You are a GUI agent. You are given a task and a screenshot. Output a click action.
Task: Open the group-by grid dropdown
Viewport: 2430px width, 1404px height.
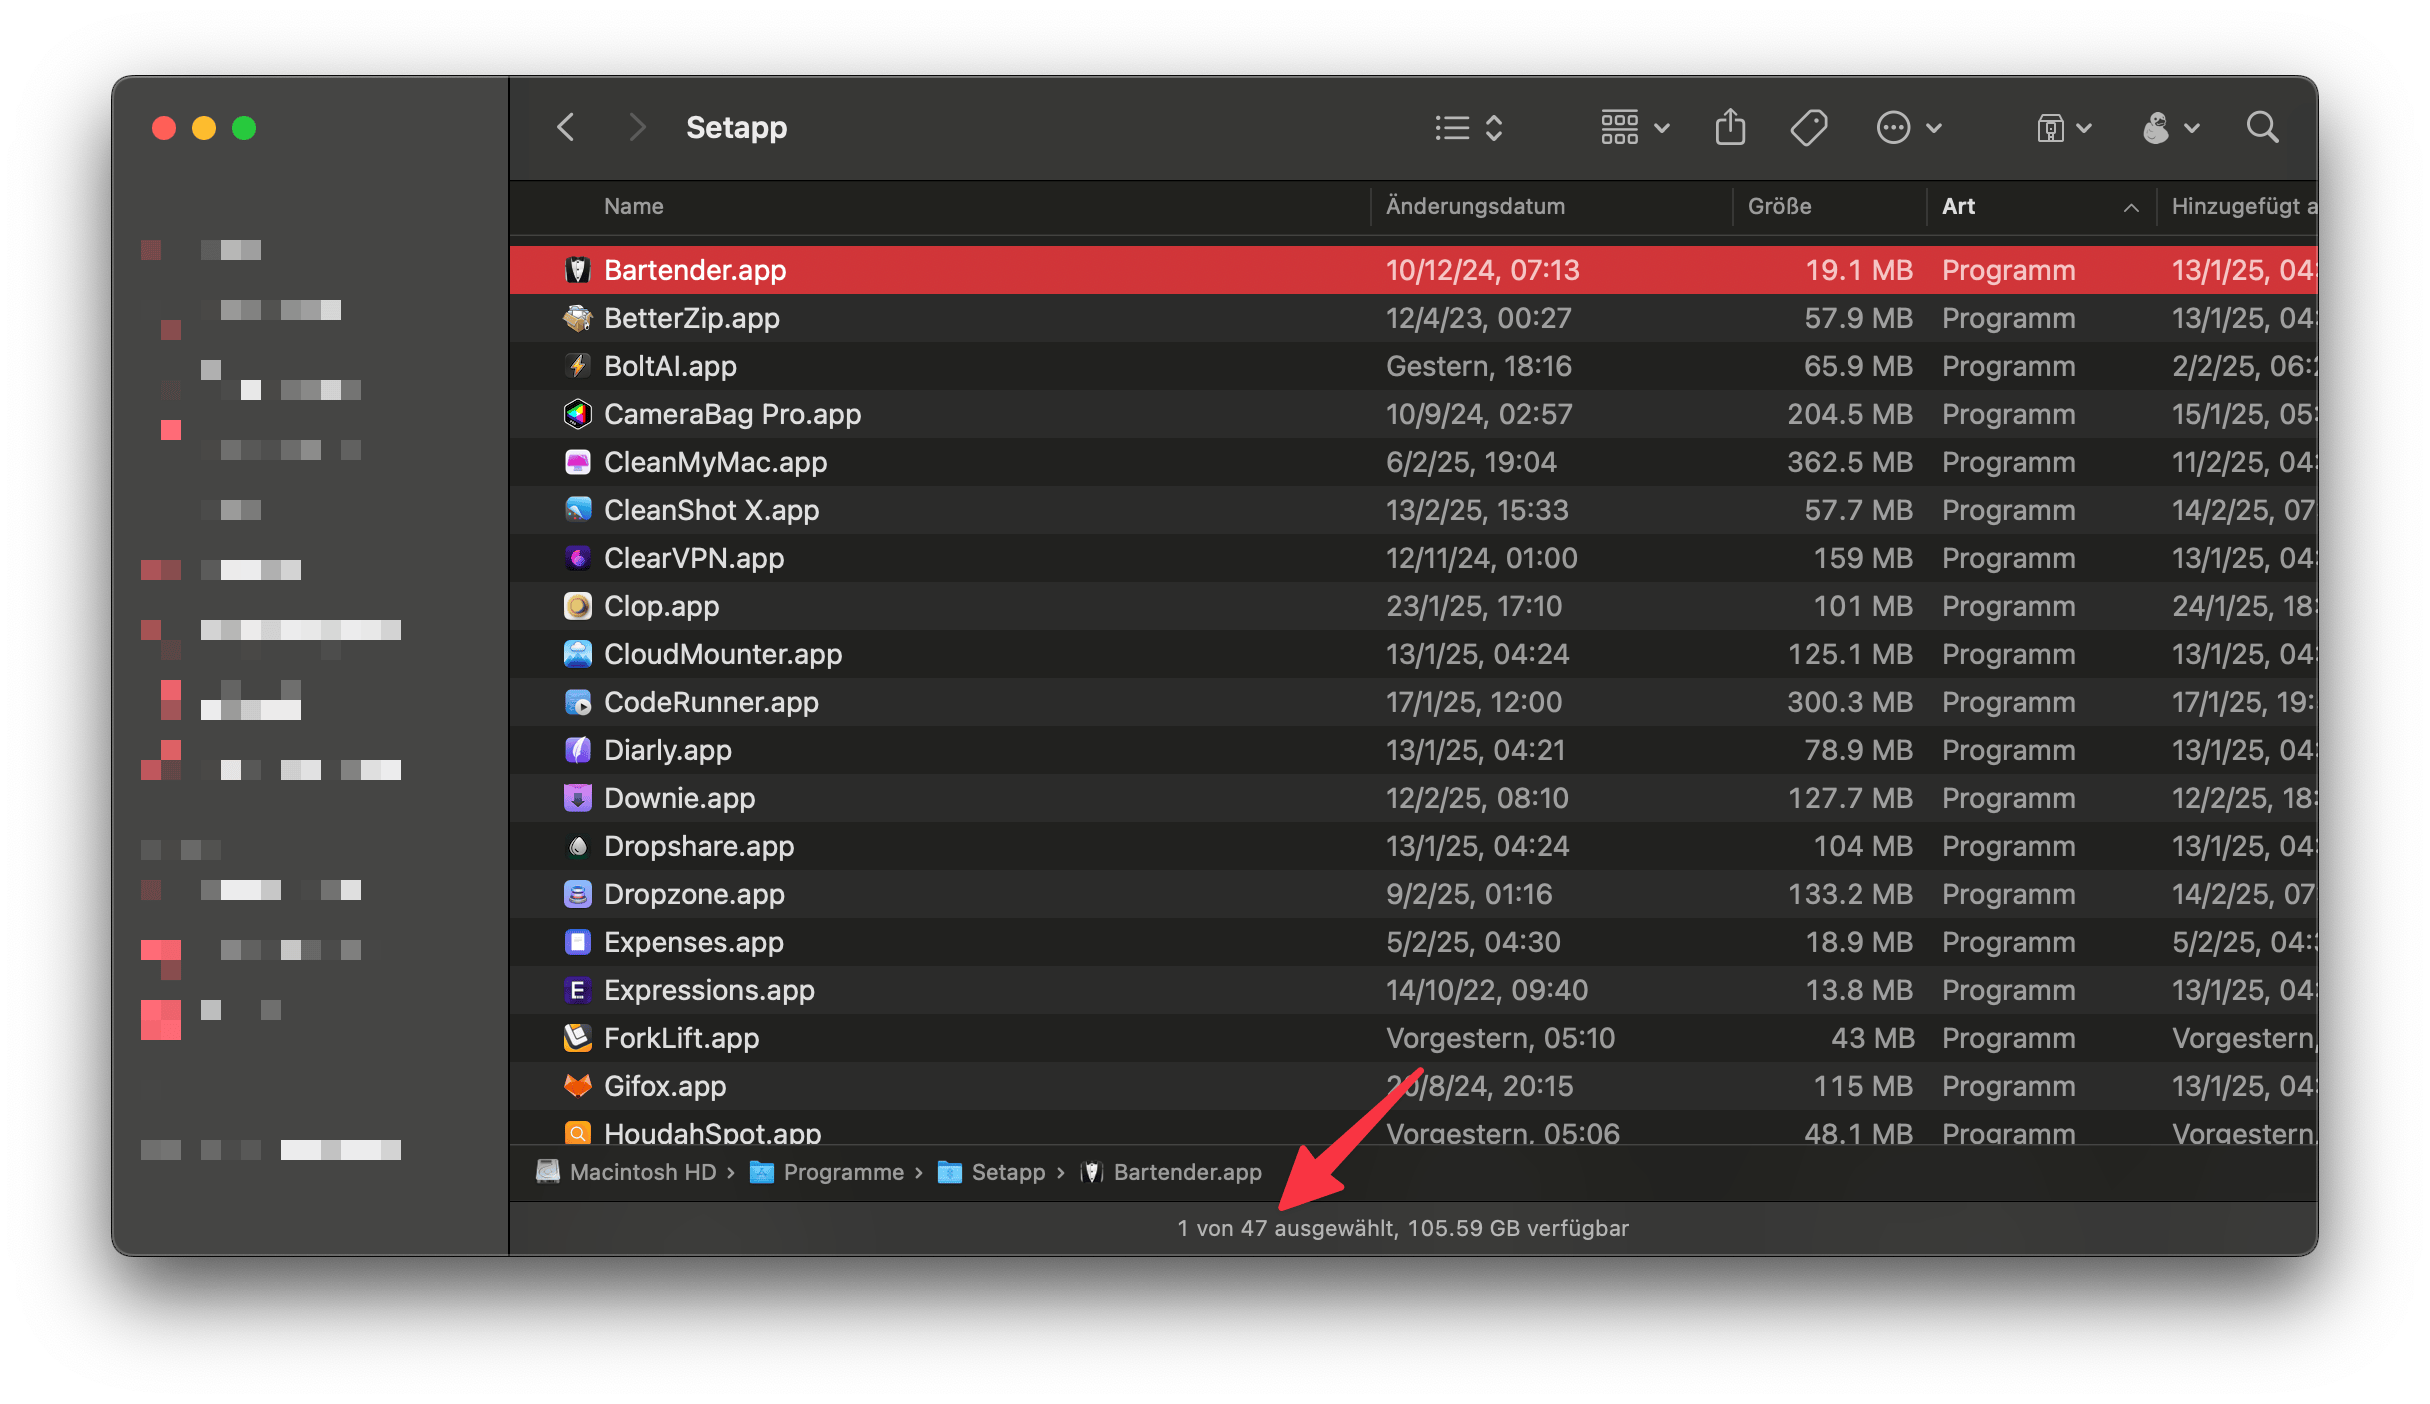1635,128
